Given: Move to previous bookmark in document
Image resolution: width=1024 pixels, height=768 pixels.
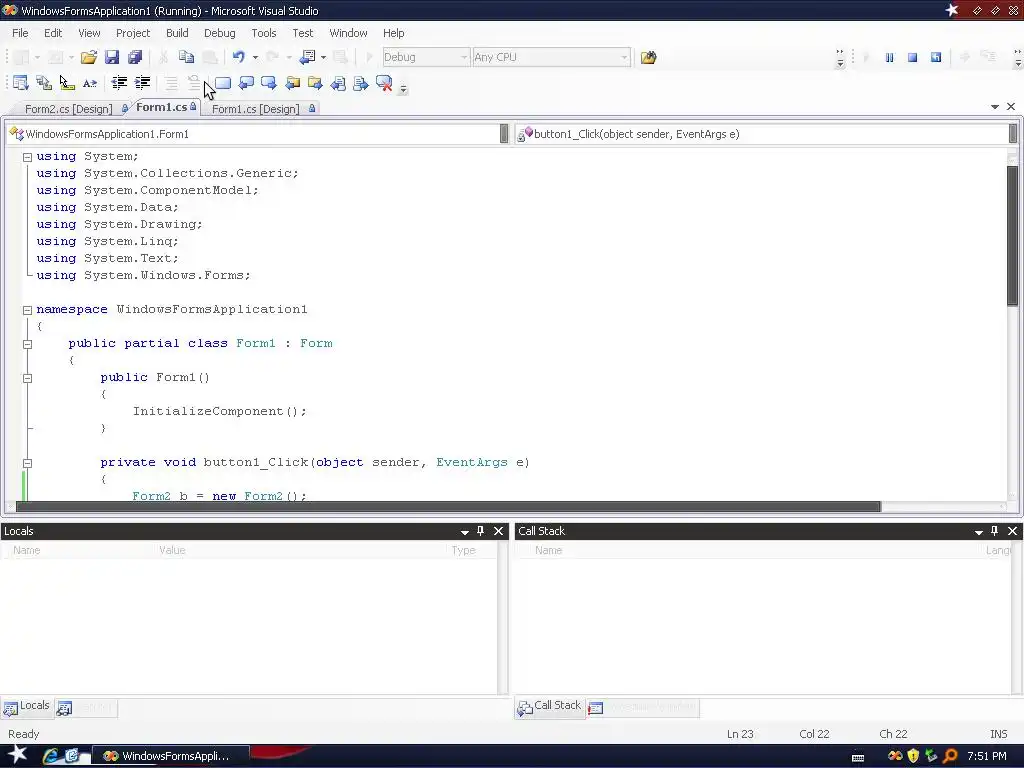Looking at the screenshot, I should tap(338, 83).
